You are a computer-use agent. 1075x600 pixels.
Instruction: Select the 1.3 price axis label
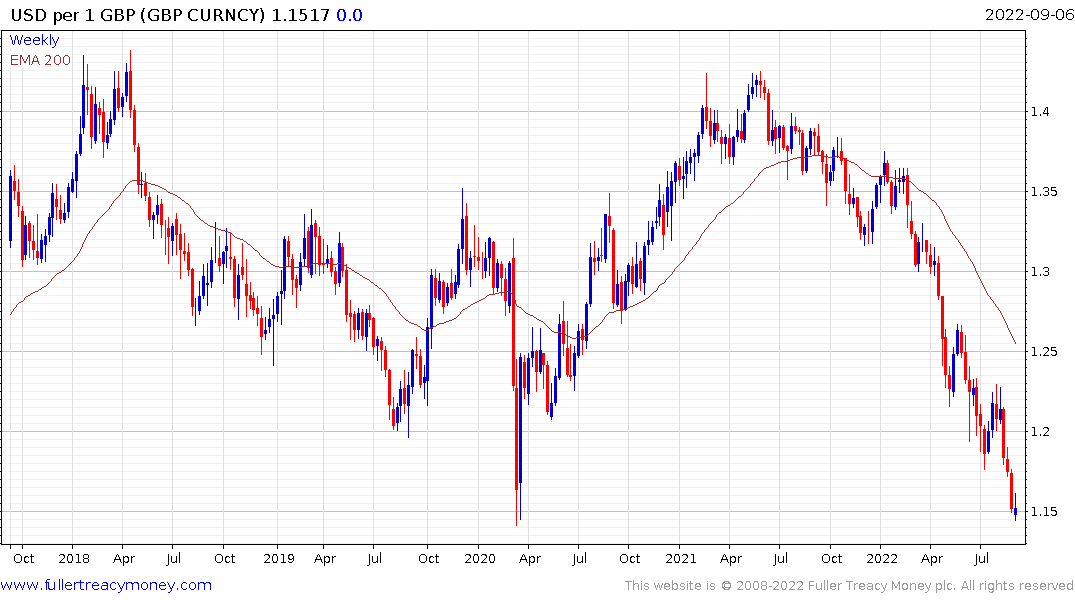(1040, 272)
